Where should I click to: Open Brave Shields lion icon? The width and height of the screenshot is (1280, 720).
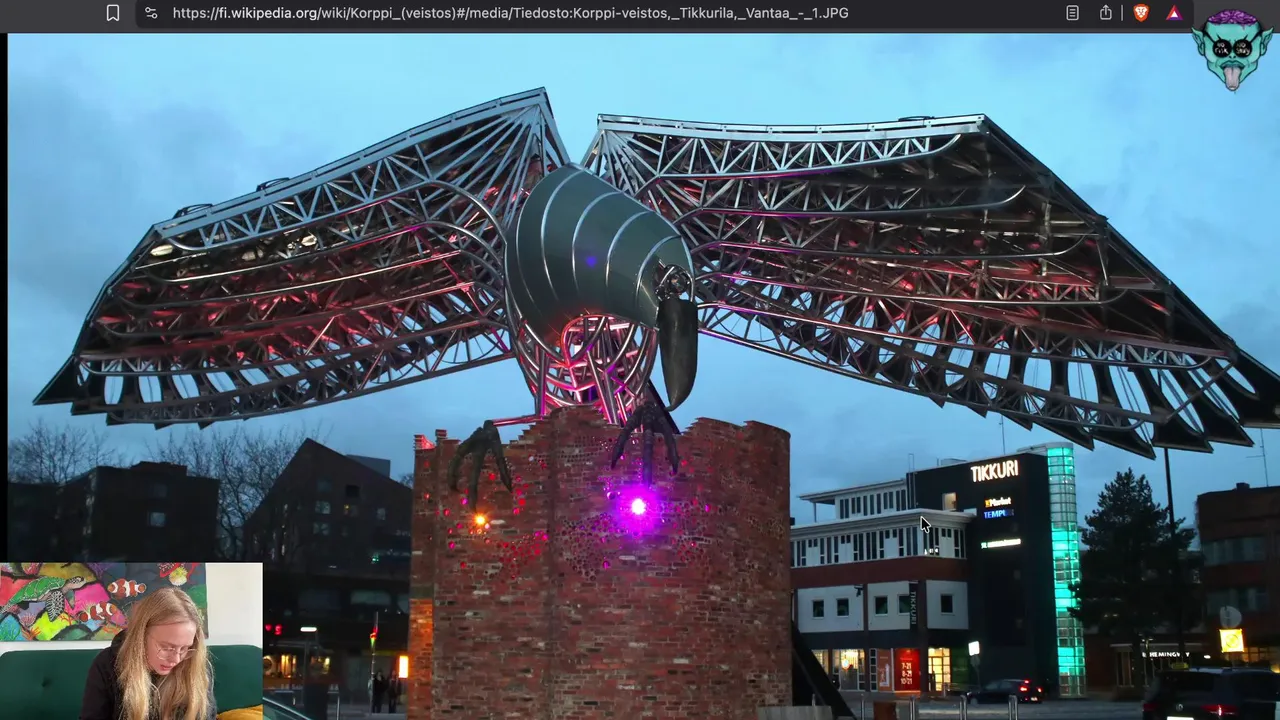(1141, 13)
